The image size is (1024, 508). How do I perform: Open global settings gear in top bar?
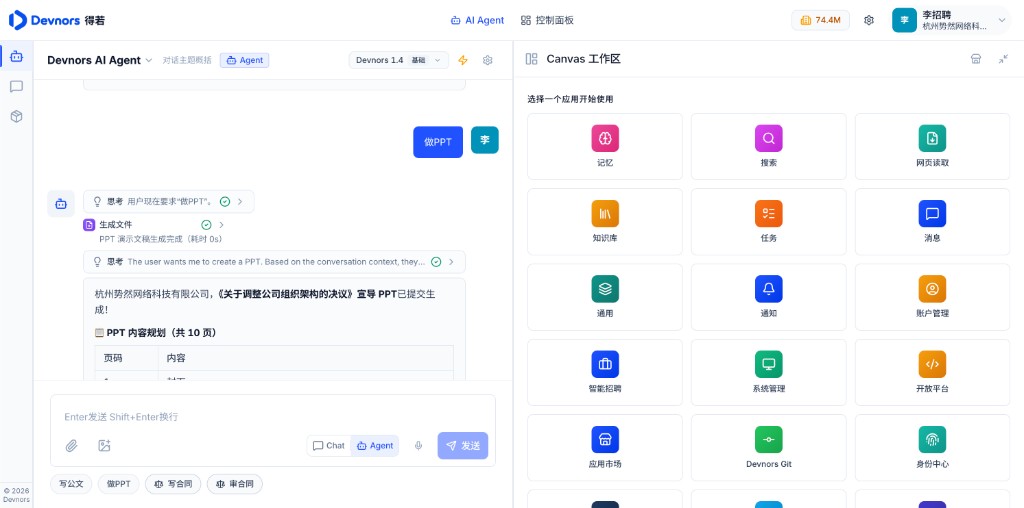click(869, 20)
